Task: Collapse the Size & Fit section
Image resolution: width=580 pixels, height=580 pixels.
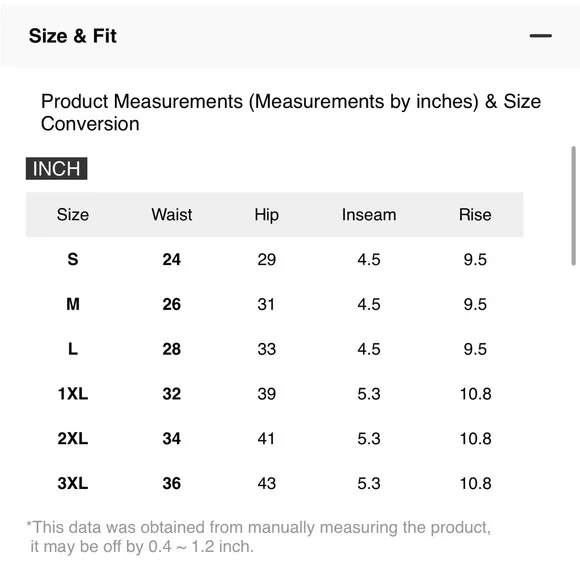Action: click(540, 36)
